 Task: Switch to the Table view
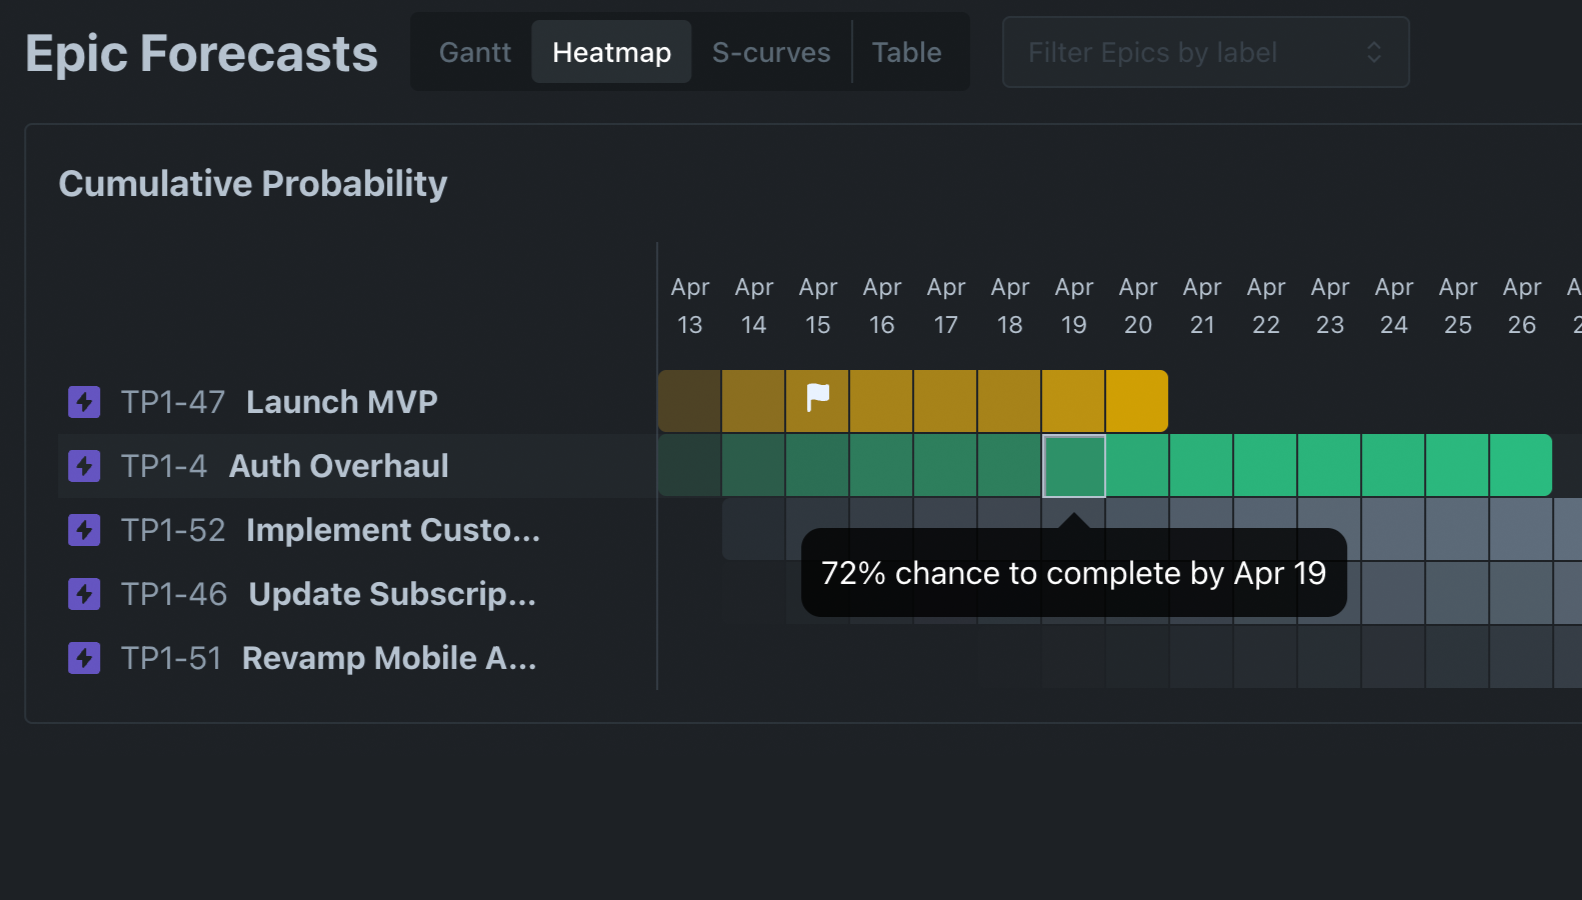point(906,52)
